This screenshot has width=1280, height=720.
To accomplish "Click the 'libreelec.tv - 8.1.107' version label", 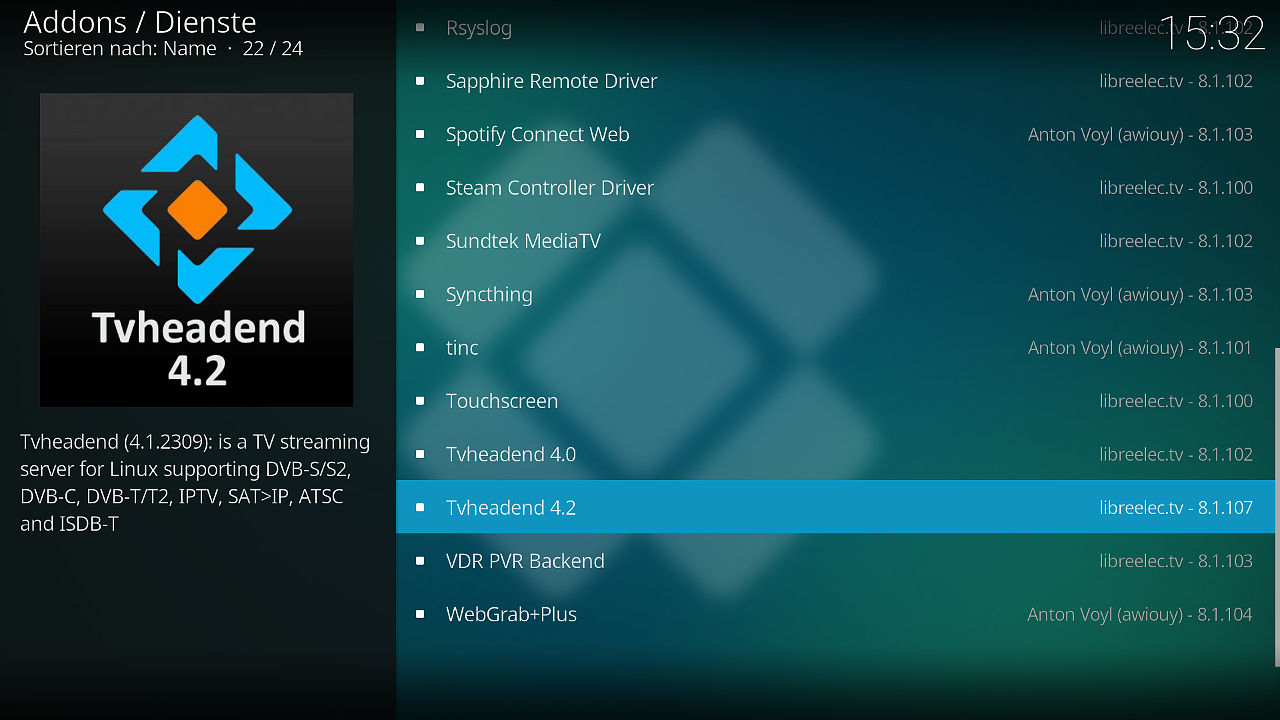I will point(1176,507).
